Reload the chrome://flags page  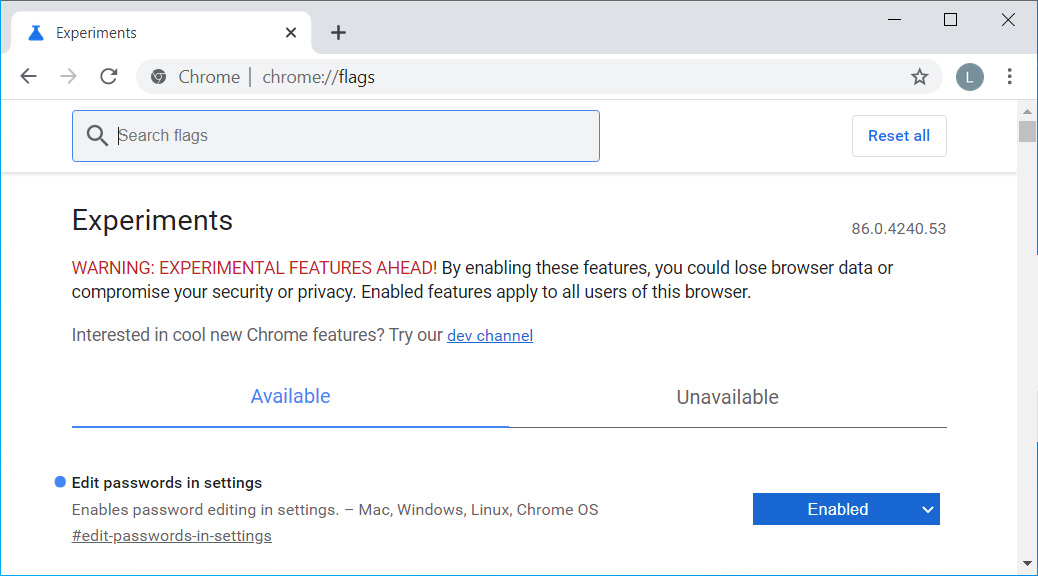[109, 77]
